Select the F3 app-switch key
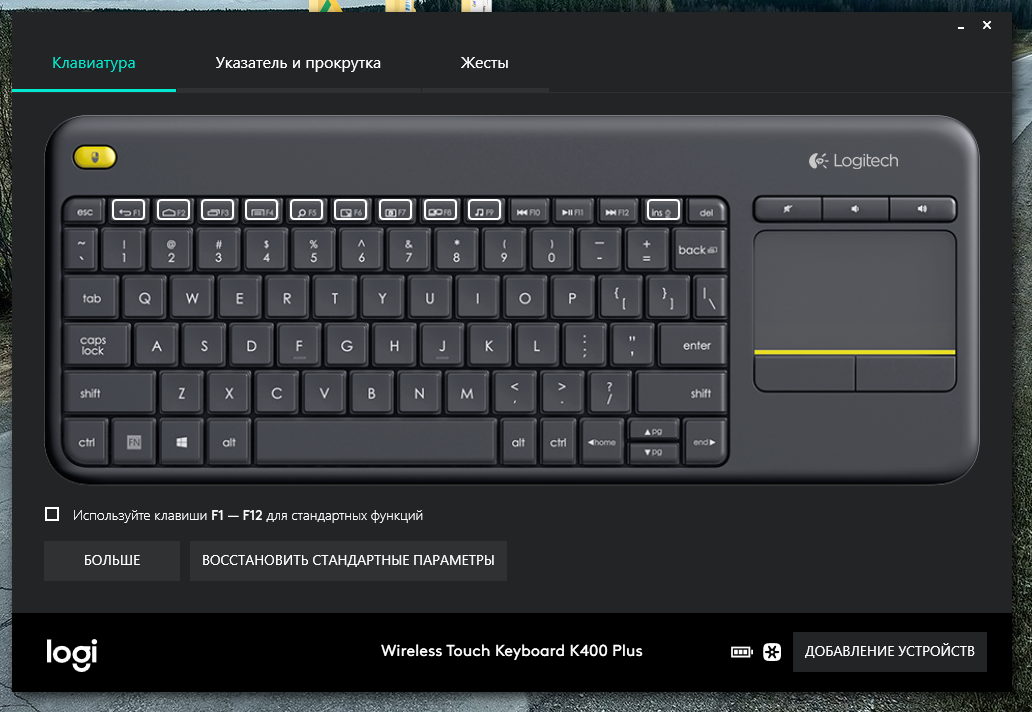 coord(217,211)
